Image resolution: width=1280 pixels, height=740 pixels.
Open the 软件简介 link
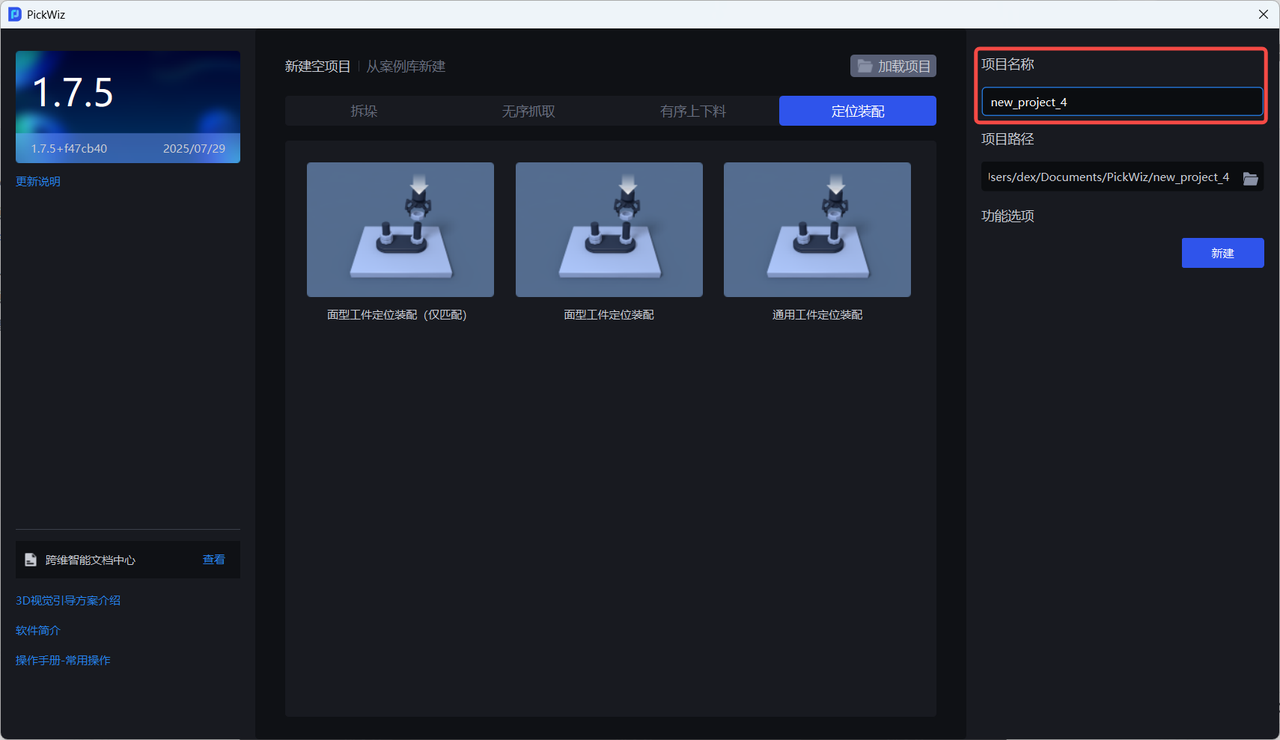tap(38, 630)
